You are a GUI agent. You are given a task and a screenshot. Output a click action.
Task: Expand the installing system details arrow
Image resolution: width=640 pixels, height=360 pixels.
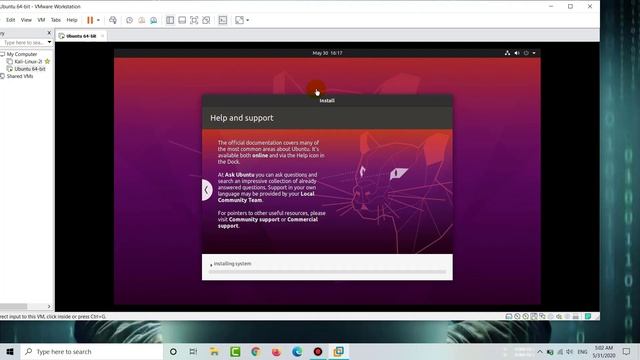pyautogui.click(x=211, y=264)
